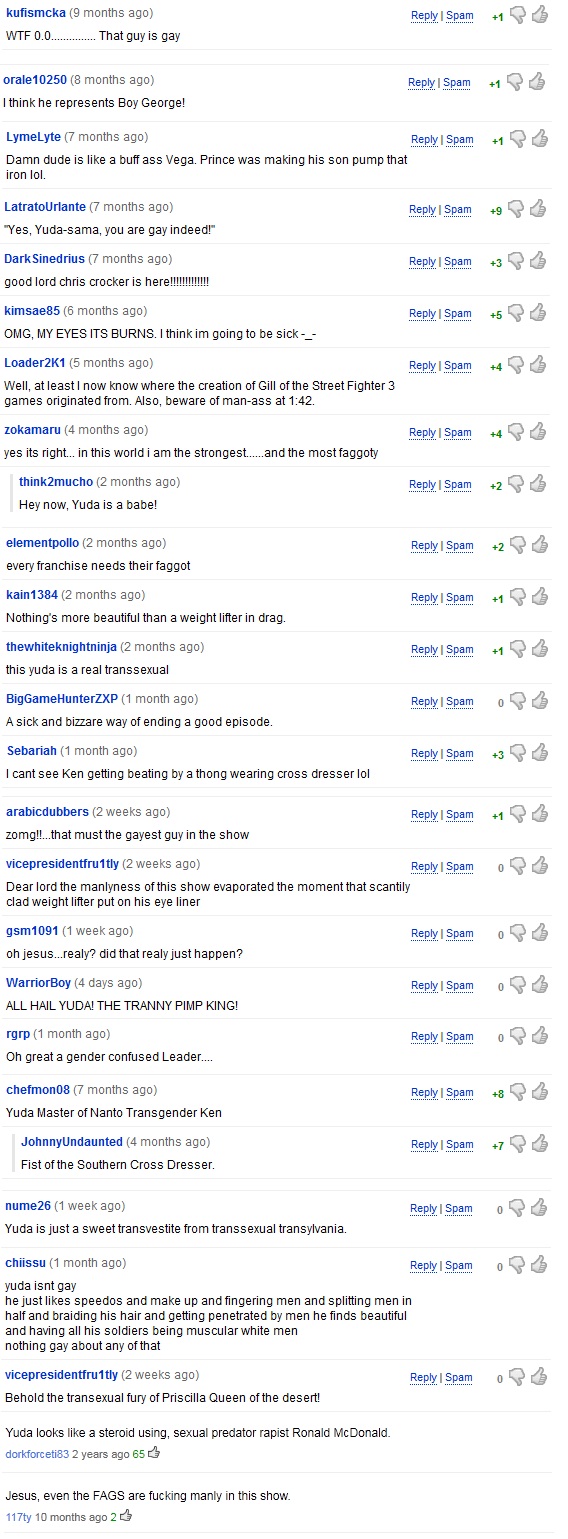Thumbs down chiissu's comment

518,1265
